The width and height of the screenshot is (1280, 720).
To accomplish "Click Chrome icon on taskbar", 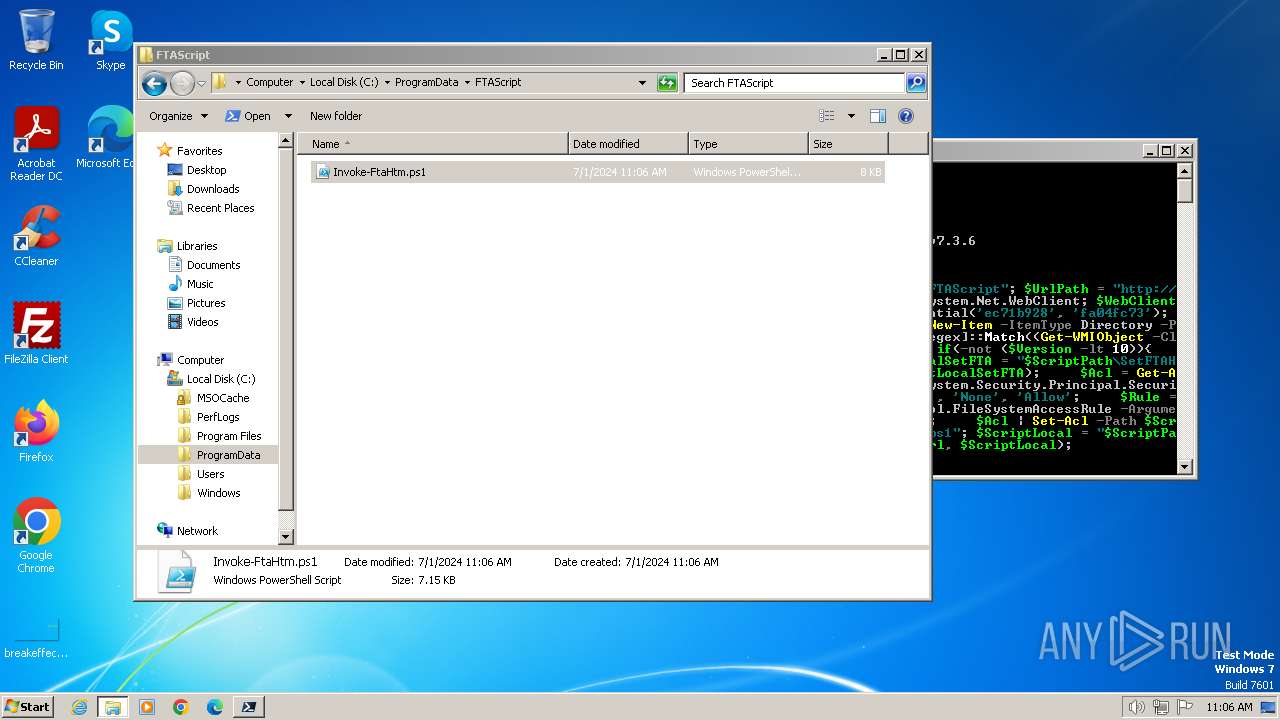I will pyautogui.click(x=181, y=707).
